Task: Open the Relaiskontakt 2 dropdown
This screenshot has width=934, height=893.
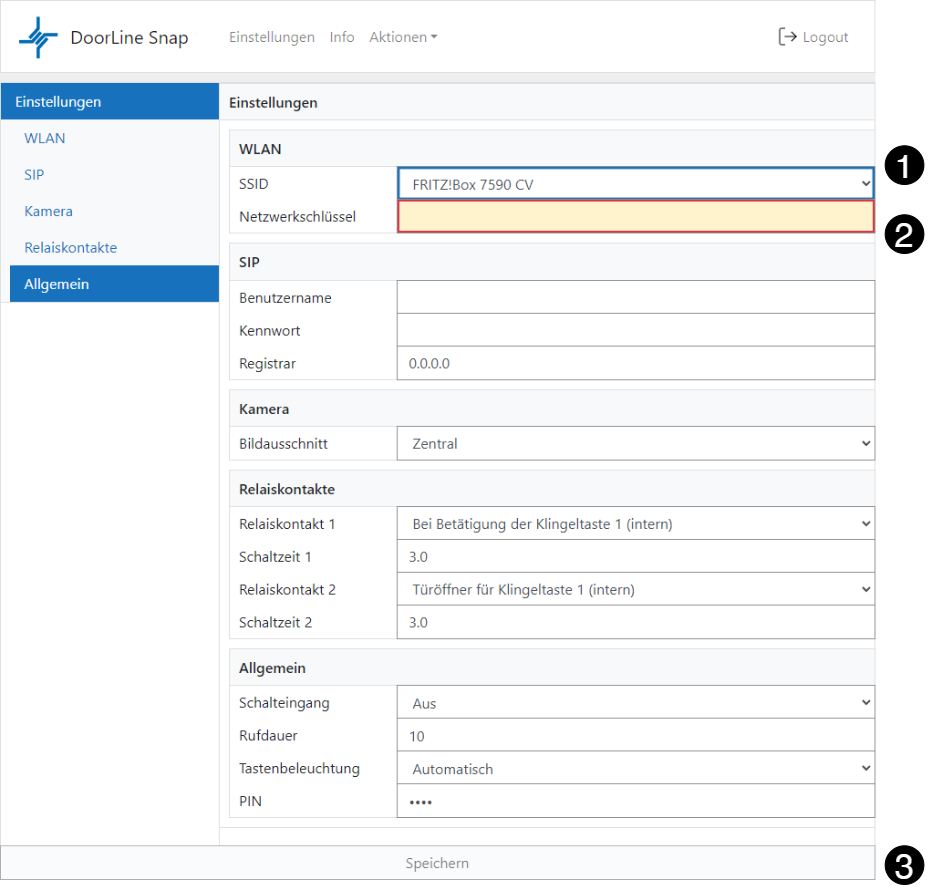Action: pyautogui.click(x=635, y=590)
